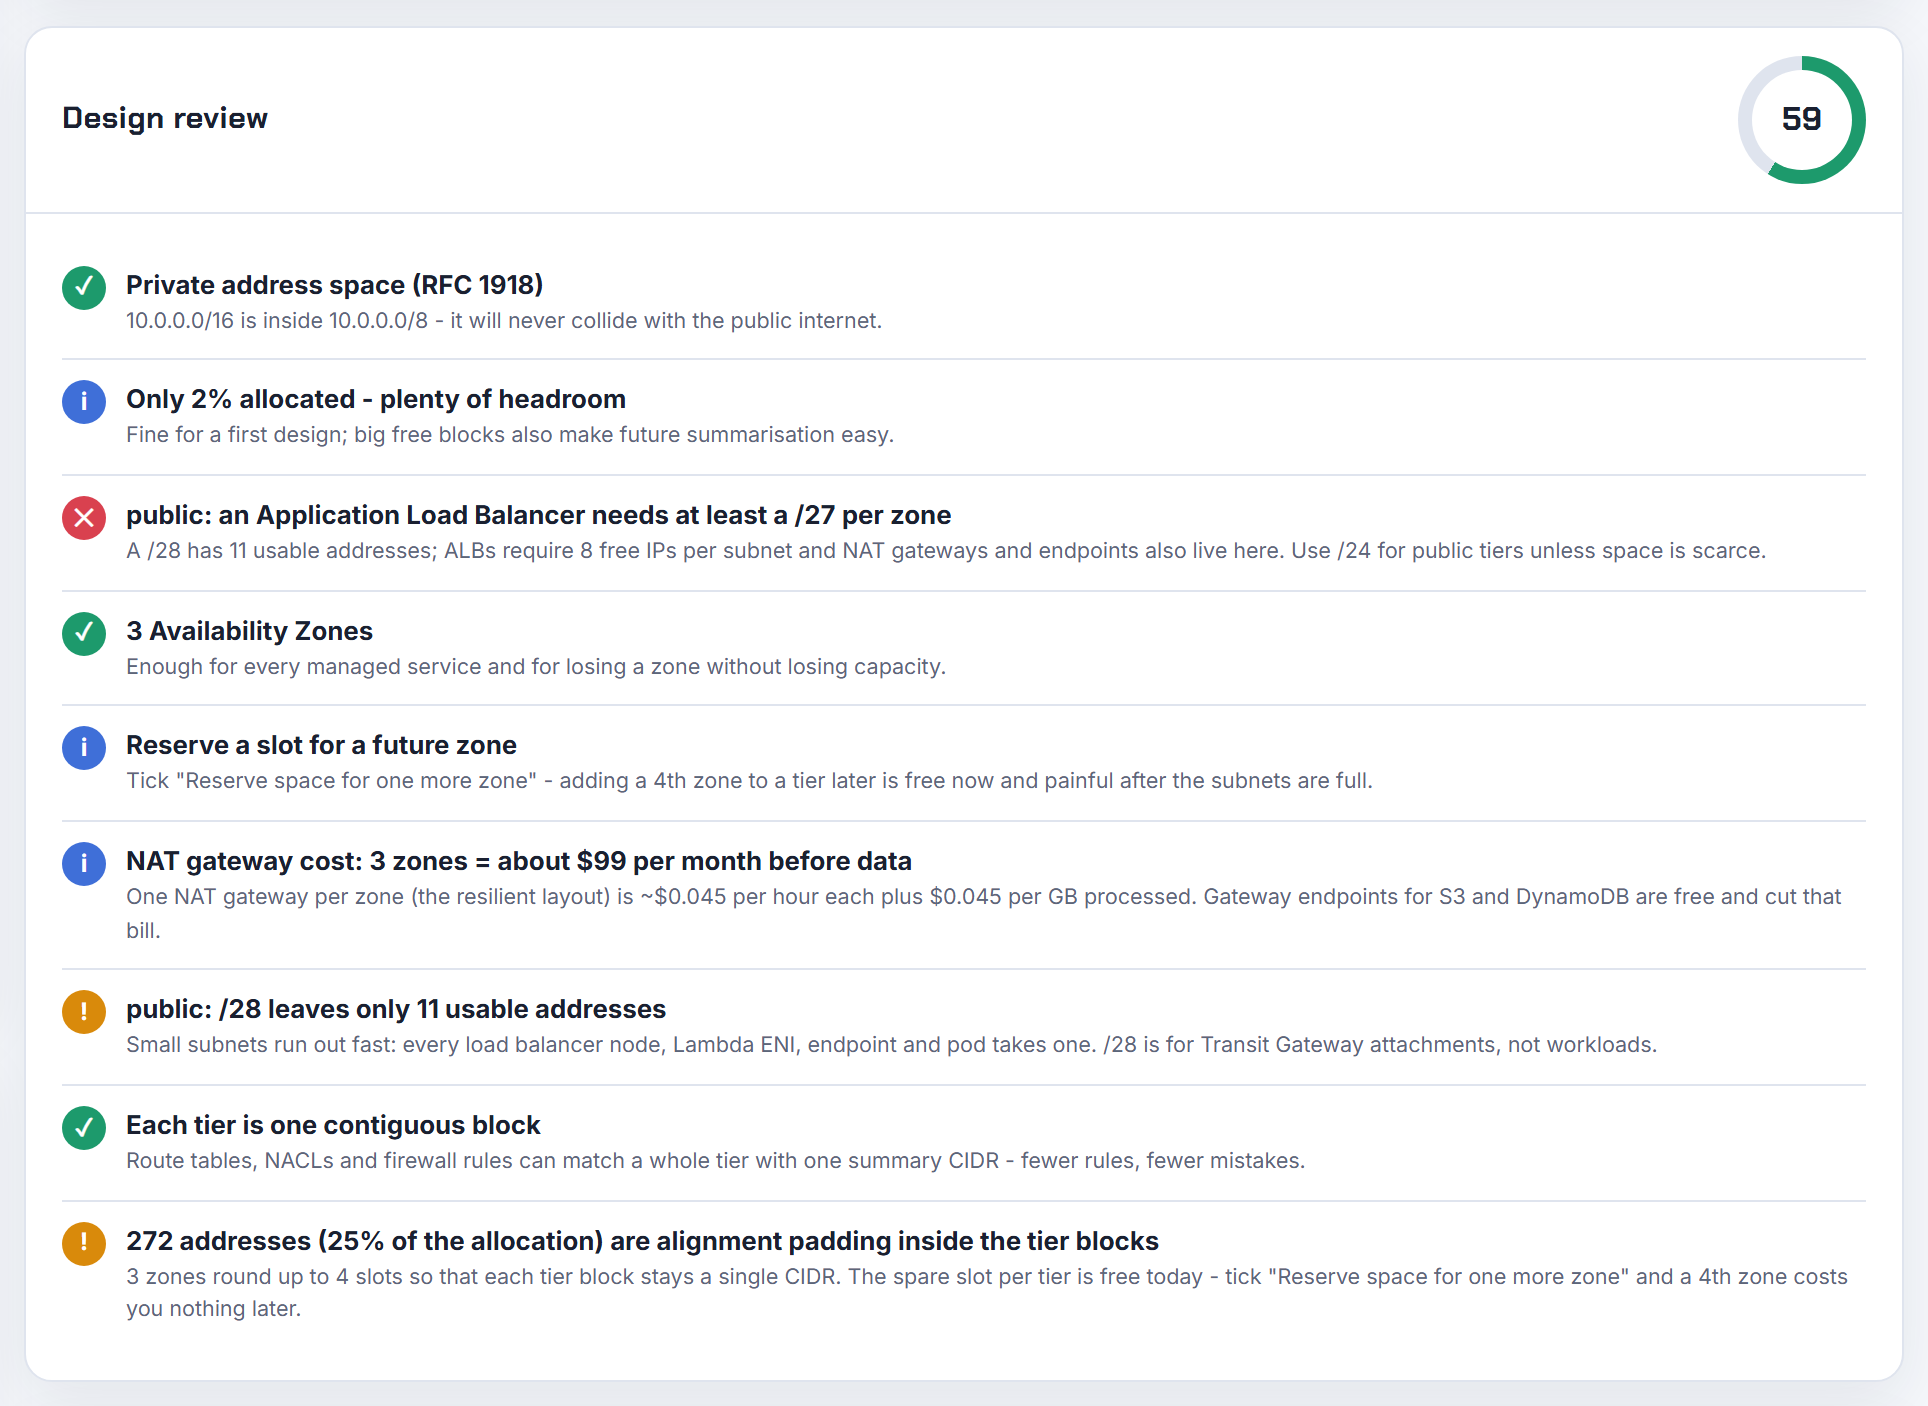The image size is (1928, 1406).
Task: Click '3 zones round up to 4 slots' description
Action: [987, 1292]
